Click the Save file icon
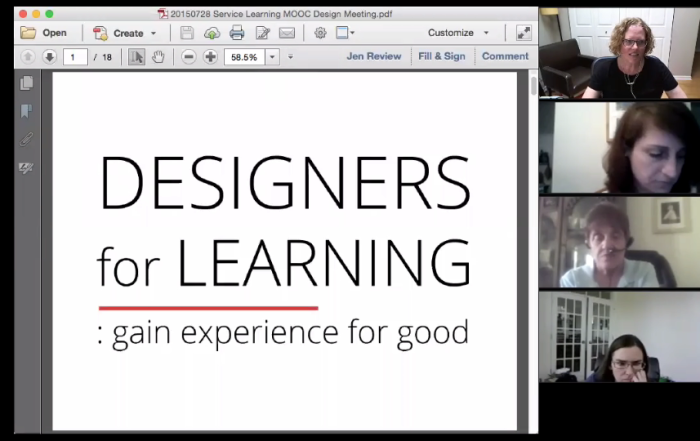 click(187, 33)
